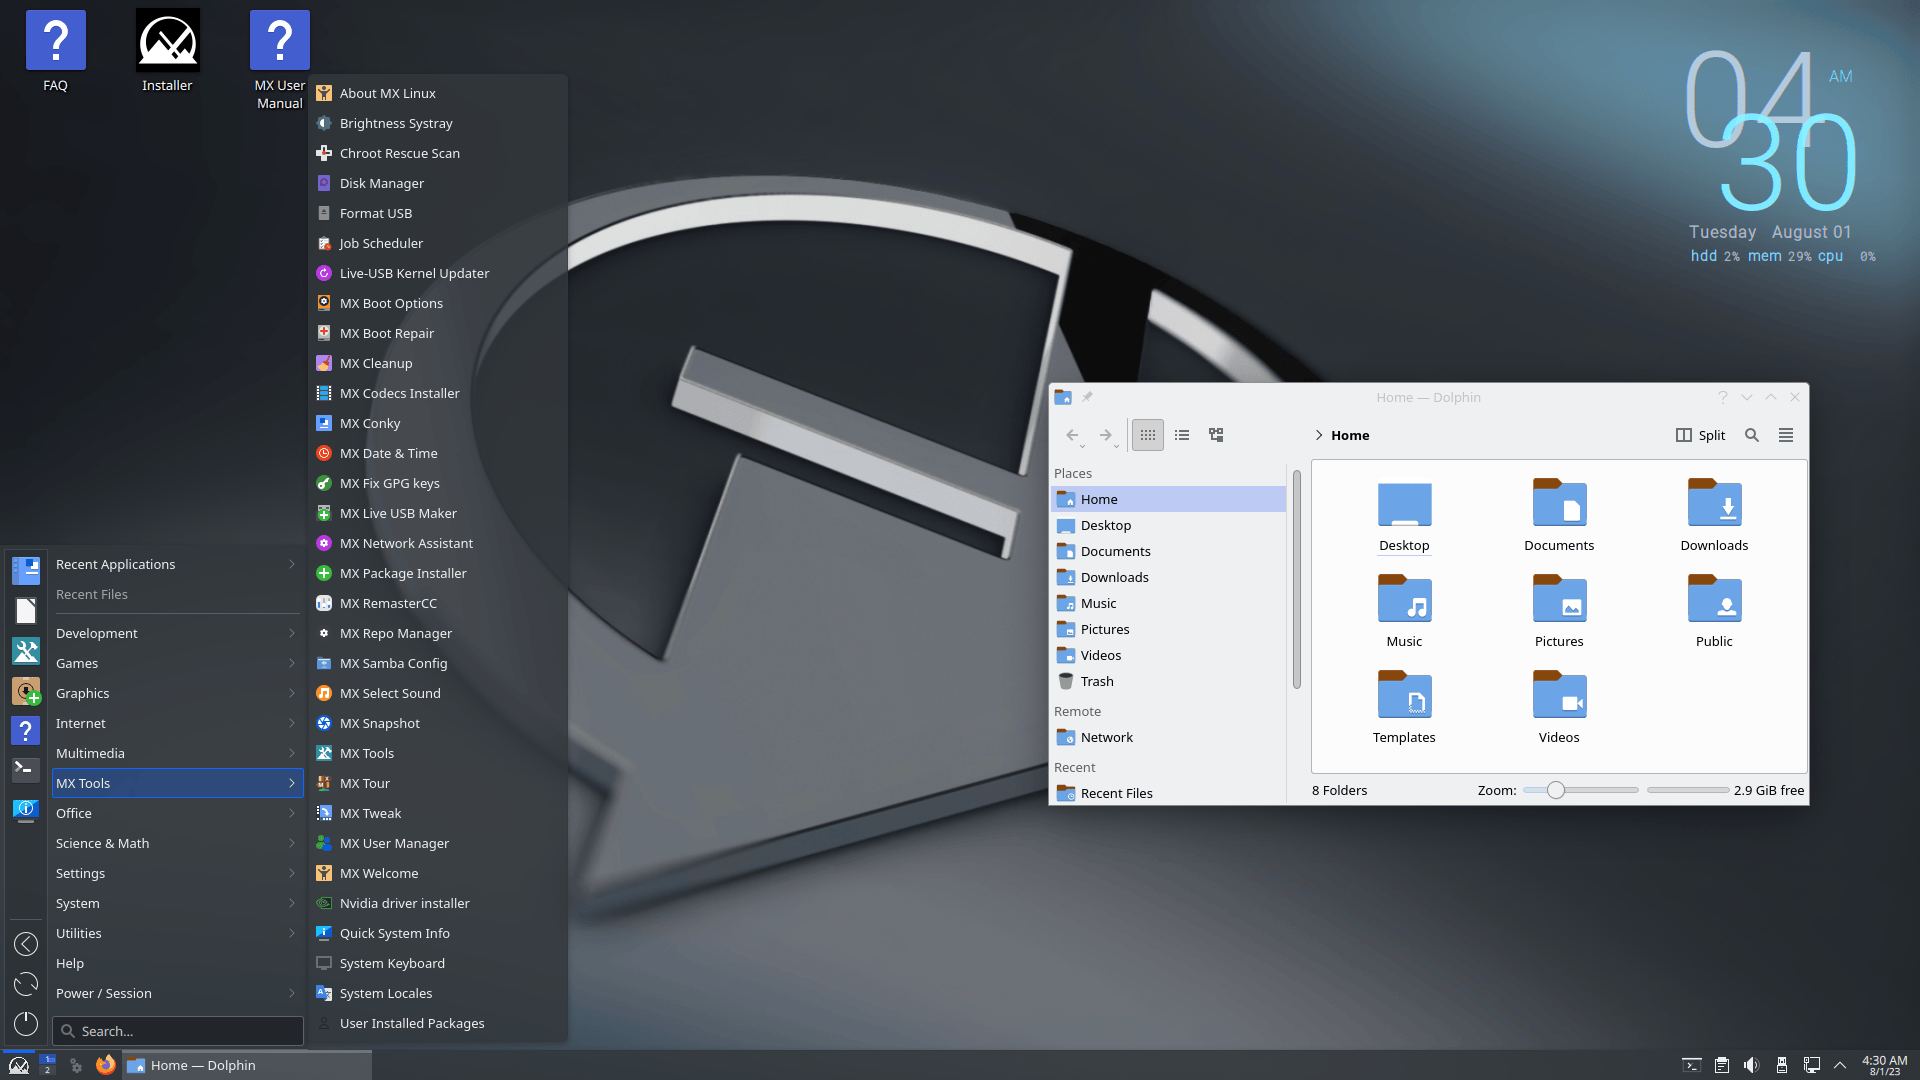This screenshot has height=1080, width=1920.
Task: Select MX Codecs Installer
Action: click(x=400, y=393)
